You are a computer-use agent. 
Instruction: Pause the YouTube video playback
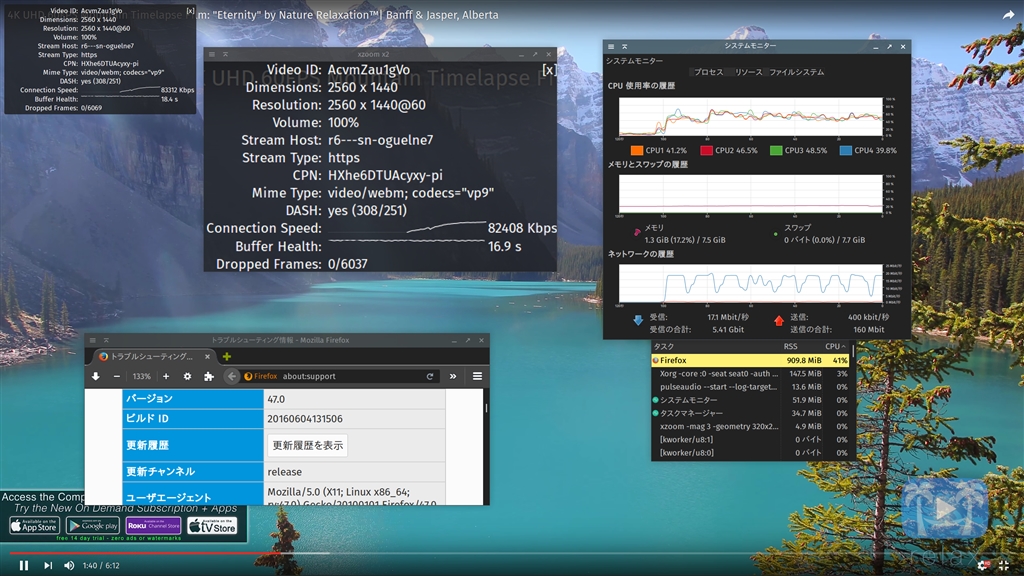[x=24, y=566]
